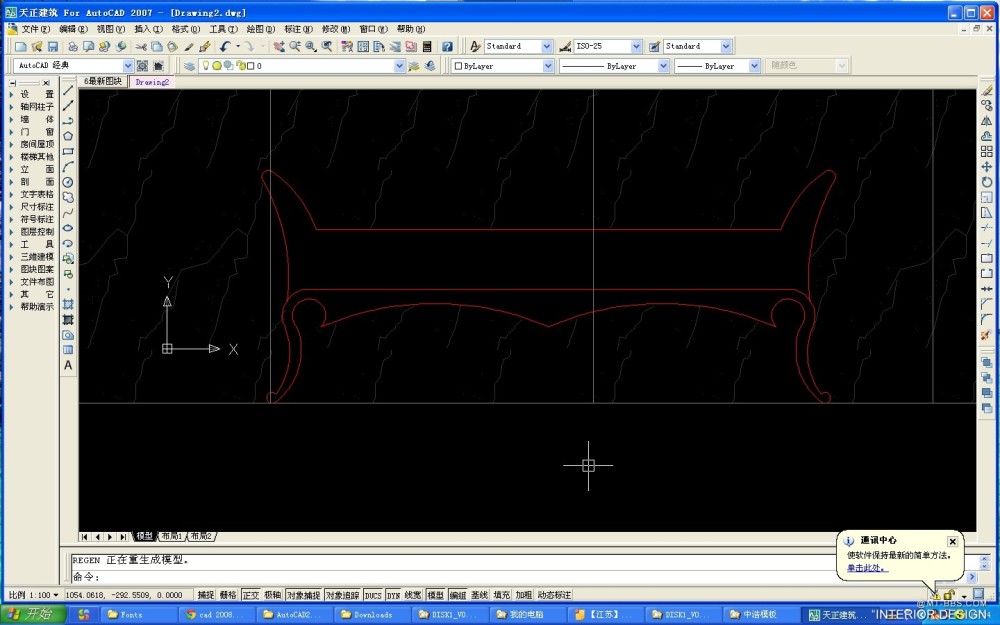
Task: Click the Array modify tool
Action: tap(987, 152)
